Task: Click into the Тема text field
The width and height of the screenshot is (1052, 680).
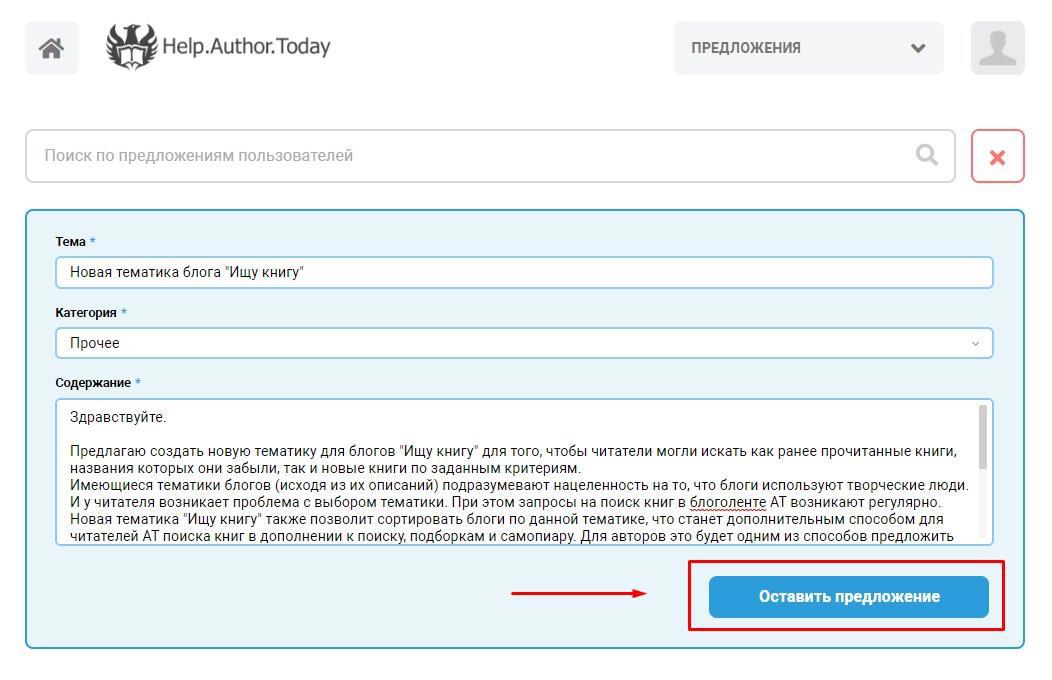Action: (523, 272)
